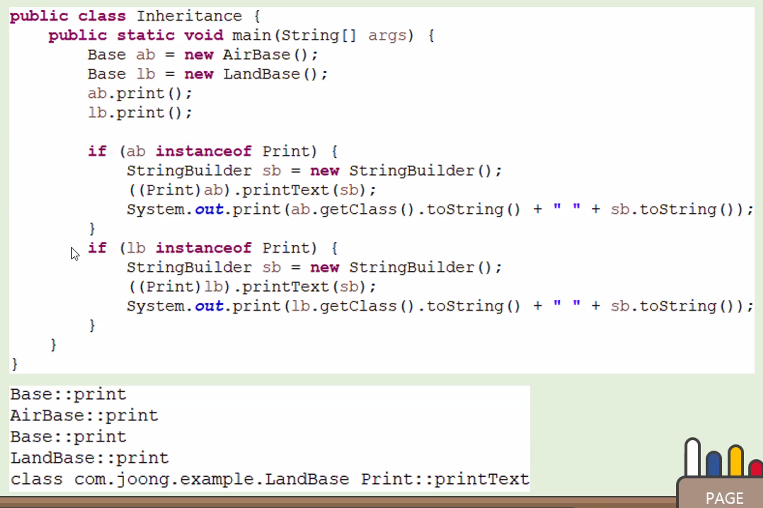Click first 'Base::print' output line
The height and width of the screenshot is (508, 763).
point(69,394)
